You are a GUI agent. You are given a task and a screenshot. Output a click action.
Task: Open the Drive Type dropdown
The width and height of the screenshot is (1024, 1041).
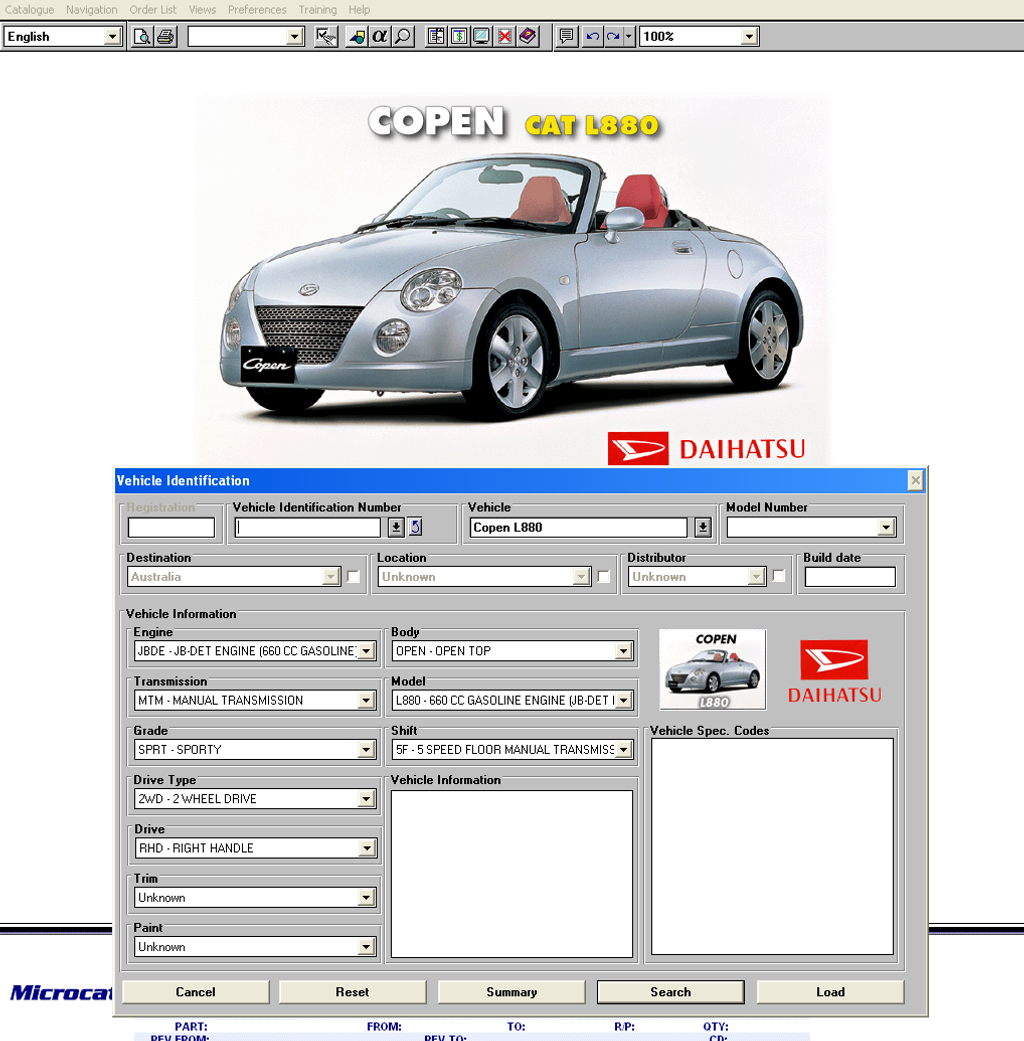367,799
